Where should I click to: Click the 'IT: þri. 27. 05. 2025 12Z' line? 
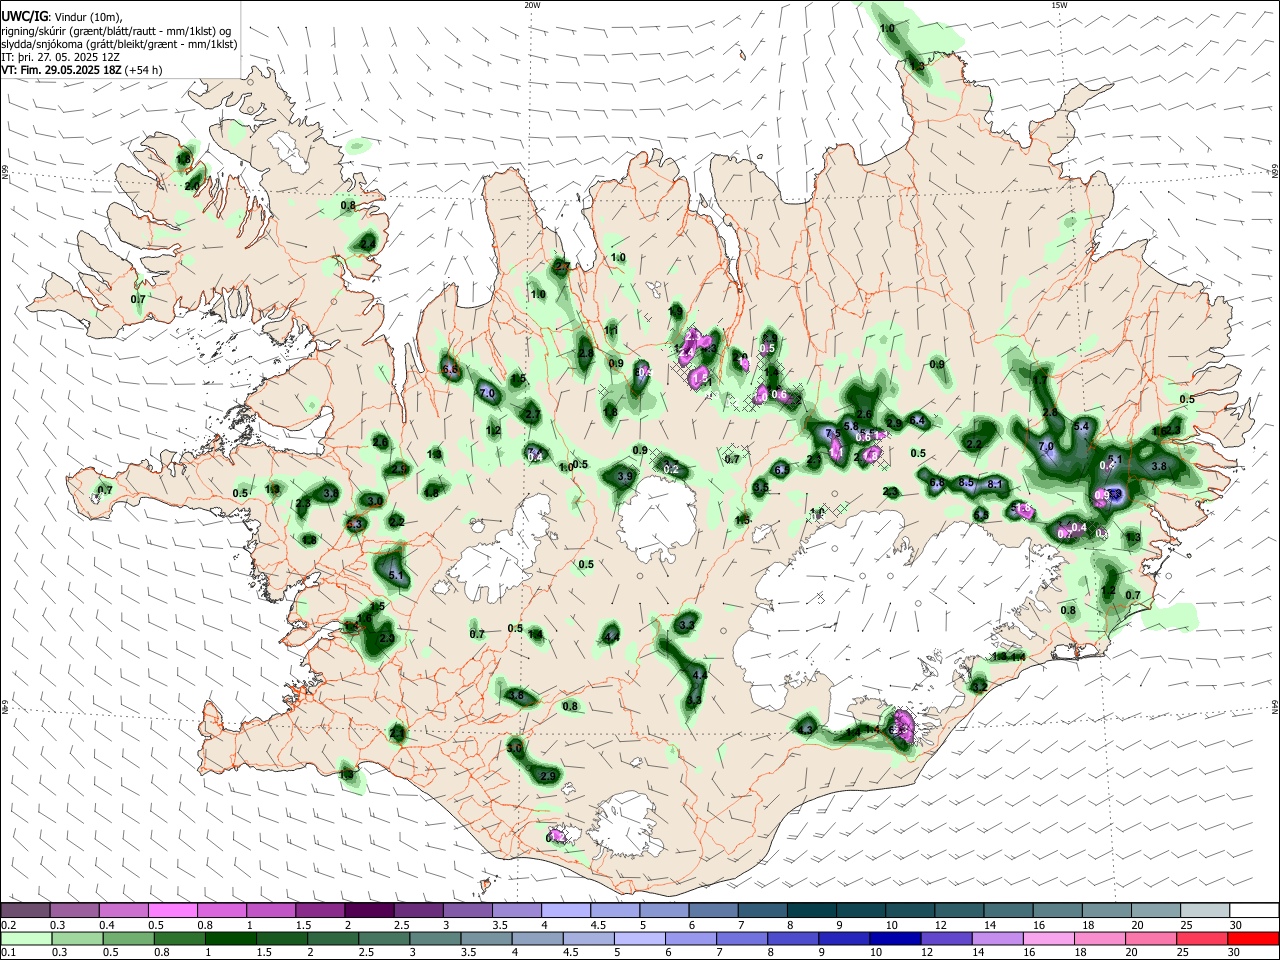pos(61,57)
